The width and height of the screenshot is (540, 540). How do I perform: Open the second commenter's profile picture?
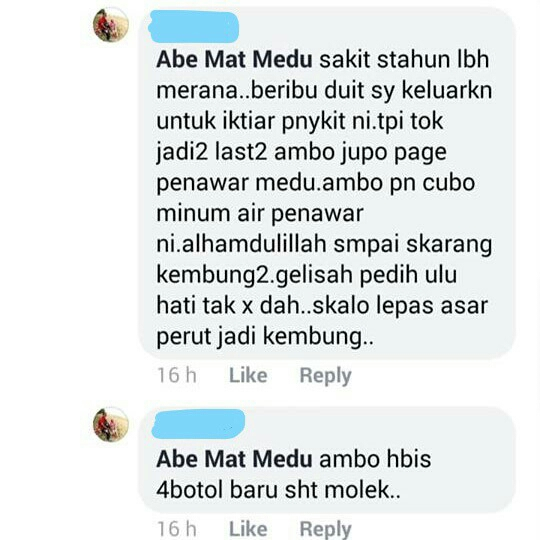(111, 424)
